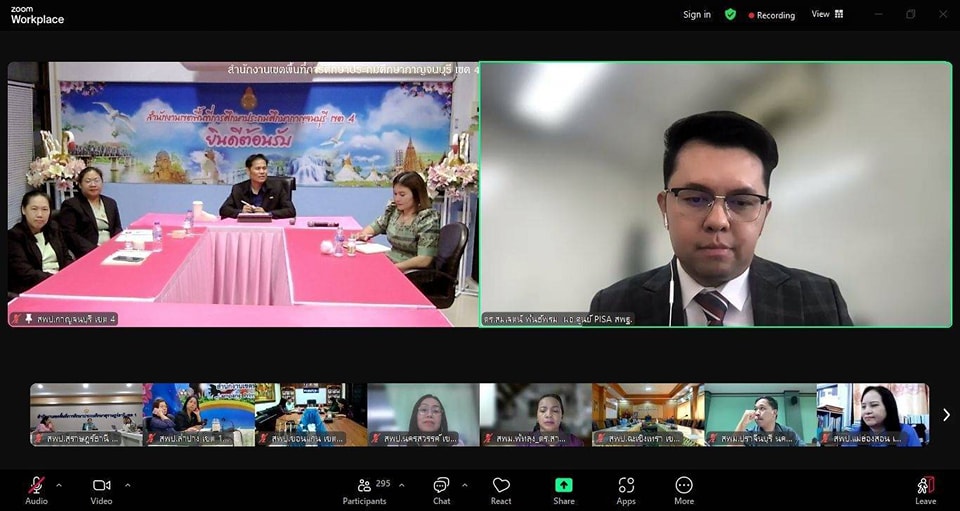Click the Sign in link
Image resolution: width=960 pixels, height=511 pixels.
click(x=697, y=15)
